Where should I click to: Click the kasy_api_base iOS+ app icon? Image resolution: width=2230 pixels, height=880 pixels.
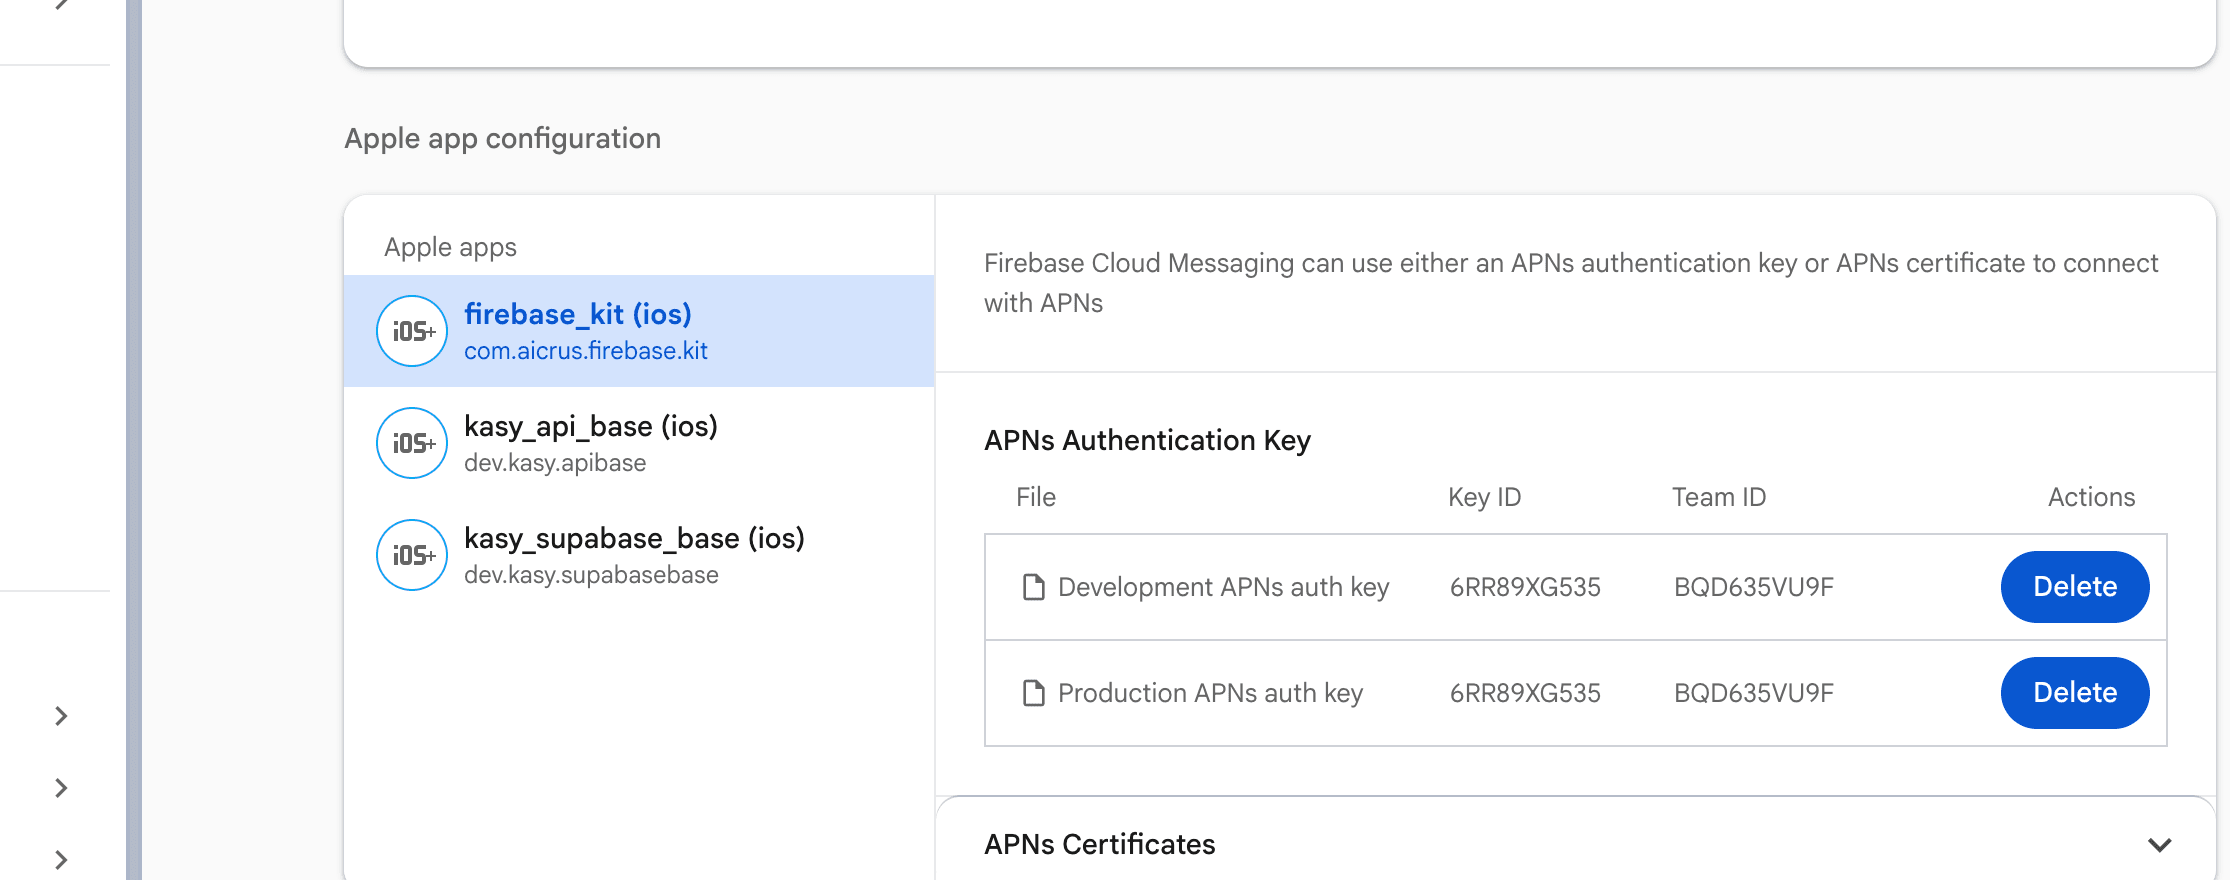[x=411, y=443]
